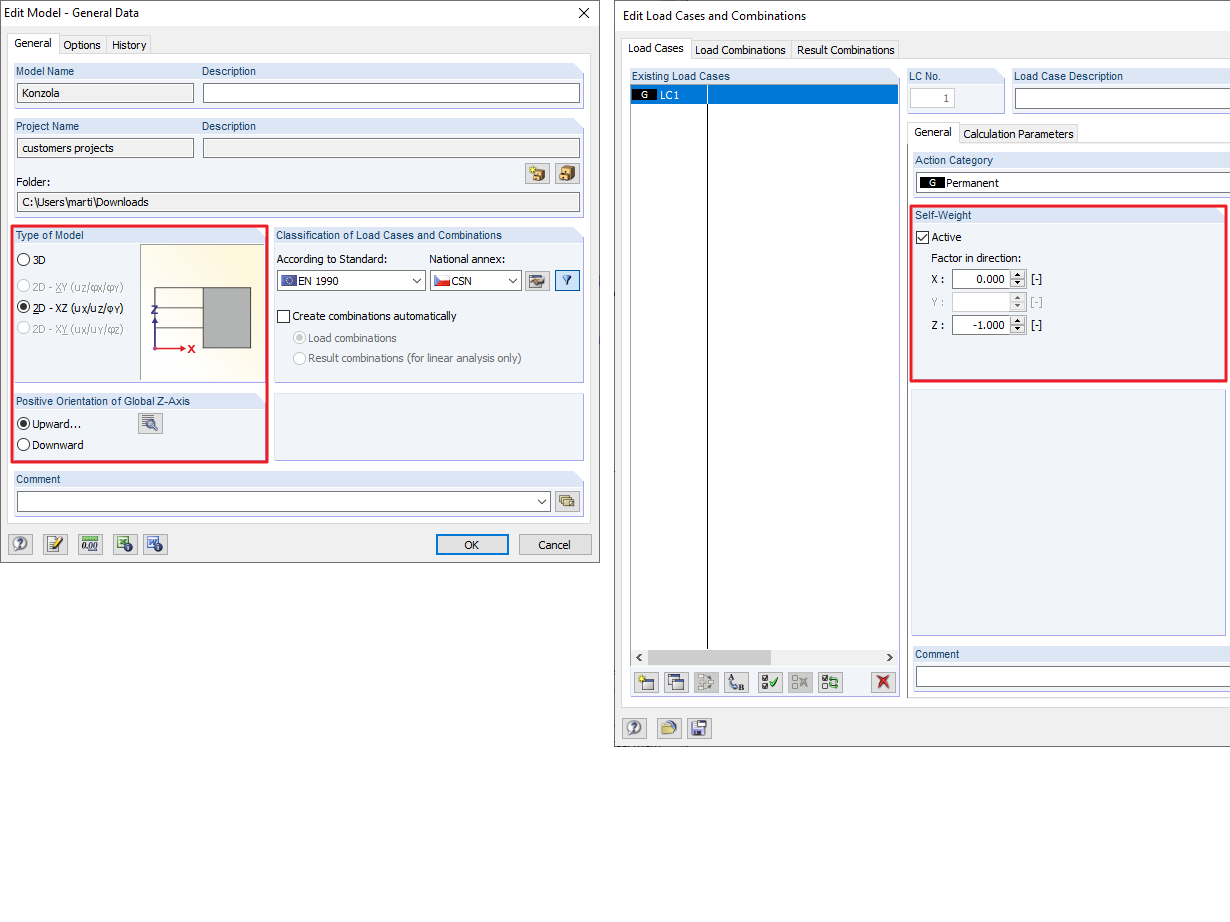Expand the Comment dropdown in Edit Model
The width and height of the screenshot is (1230, 922).
click(x=541, y=501)
